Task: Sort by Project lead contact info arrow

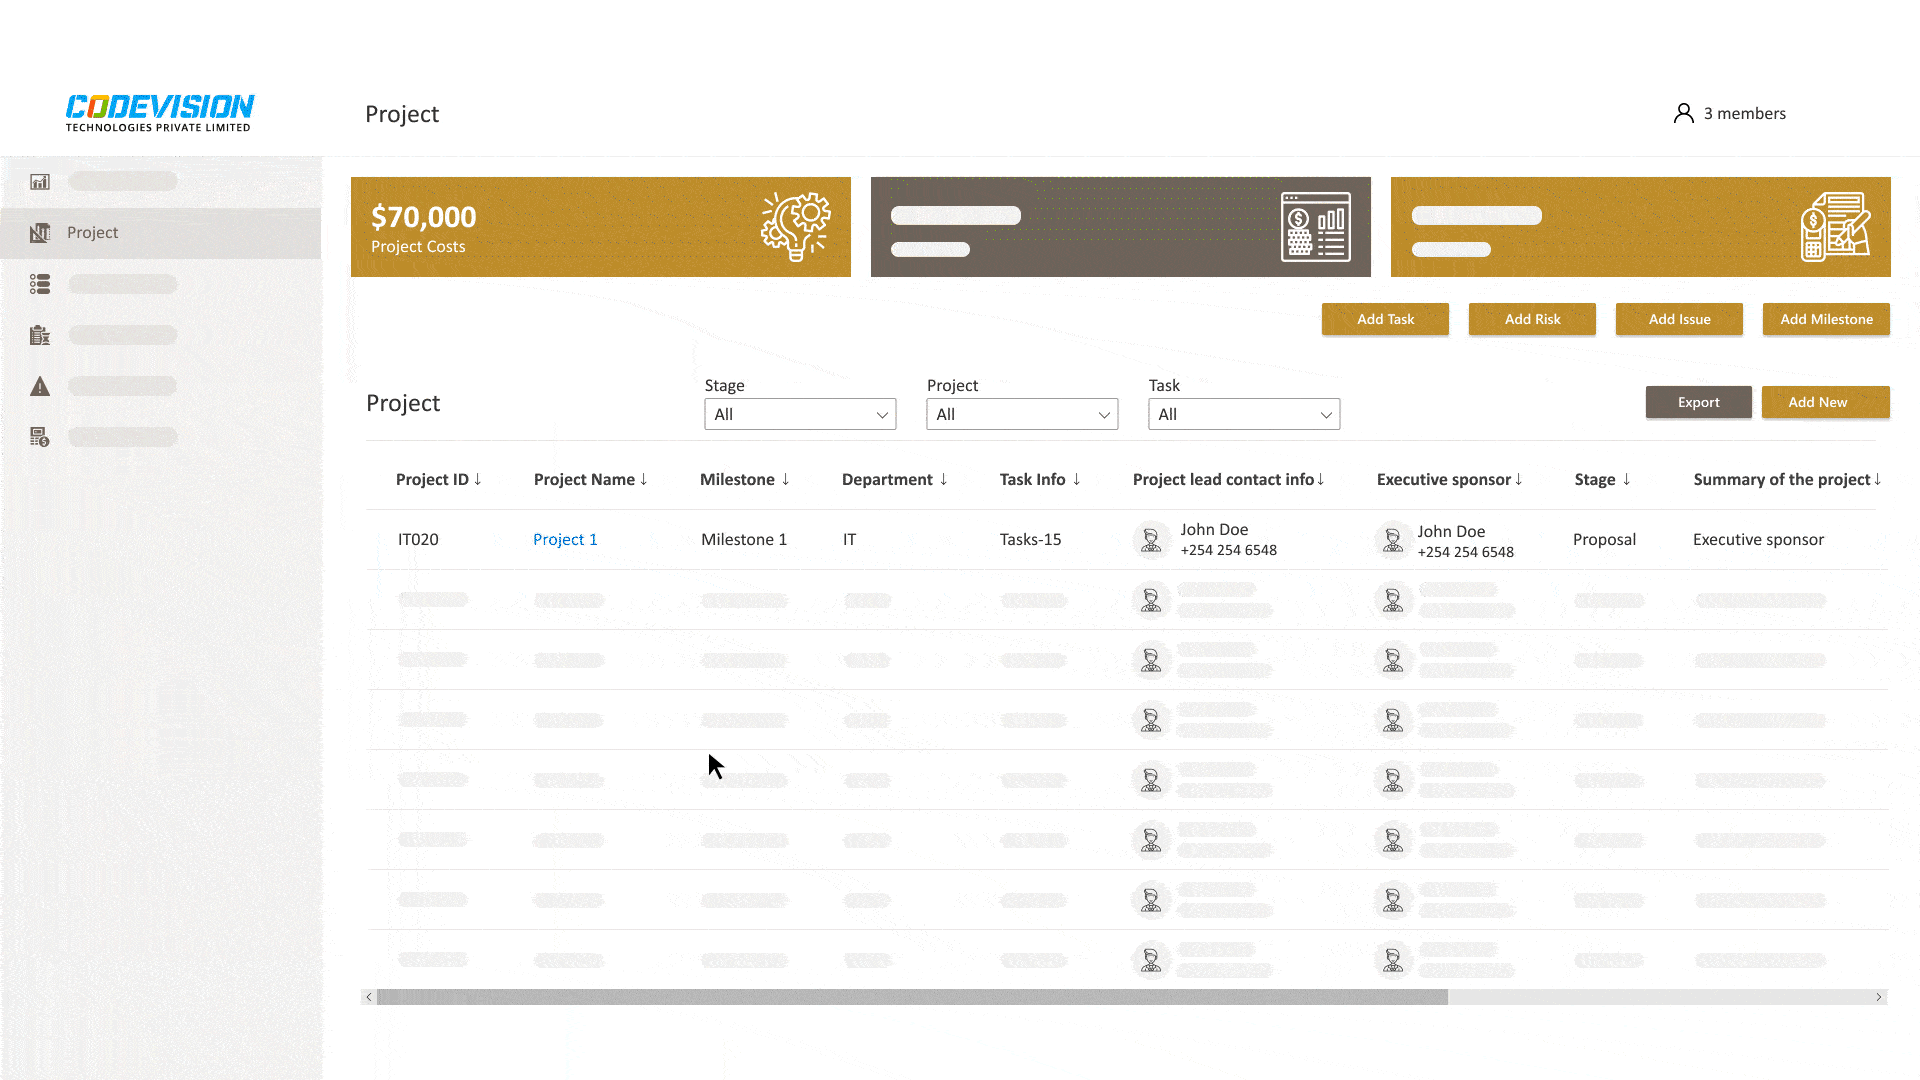Action: [x=1321, y=479]
